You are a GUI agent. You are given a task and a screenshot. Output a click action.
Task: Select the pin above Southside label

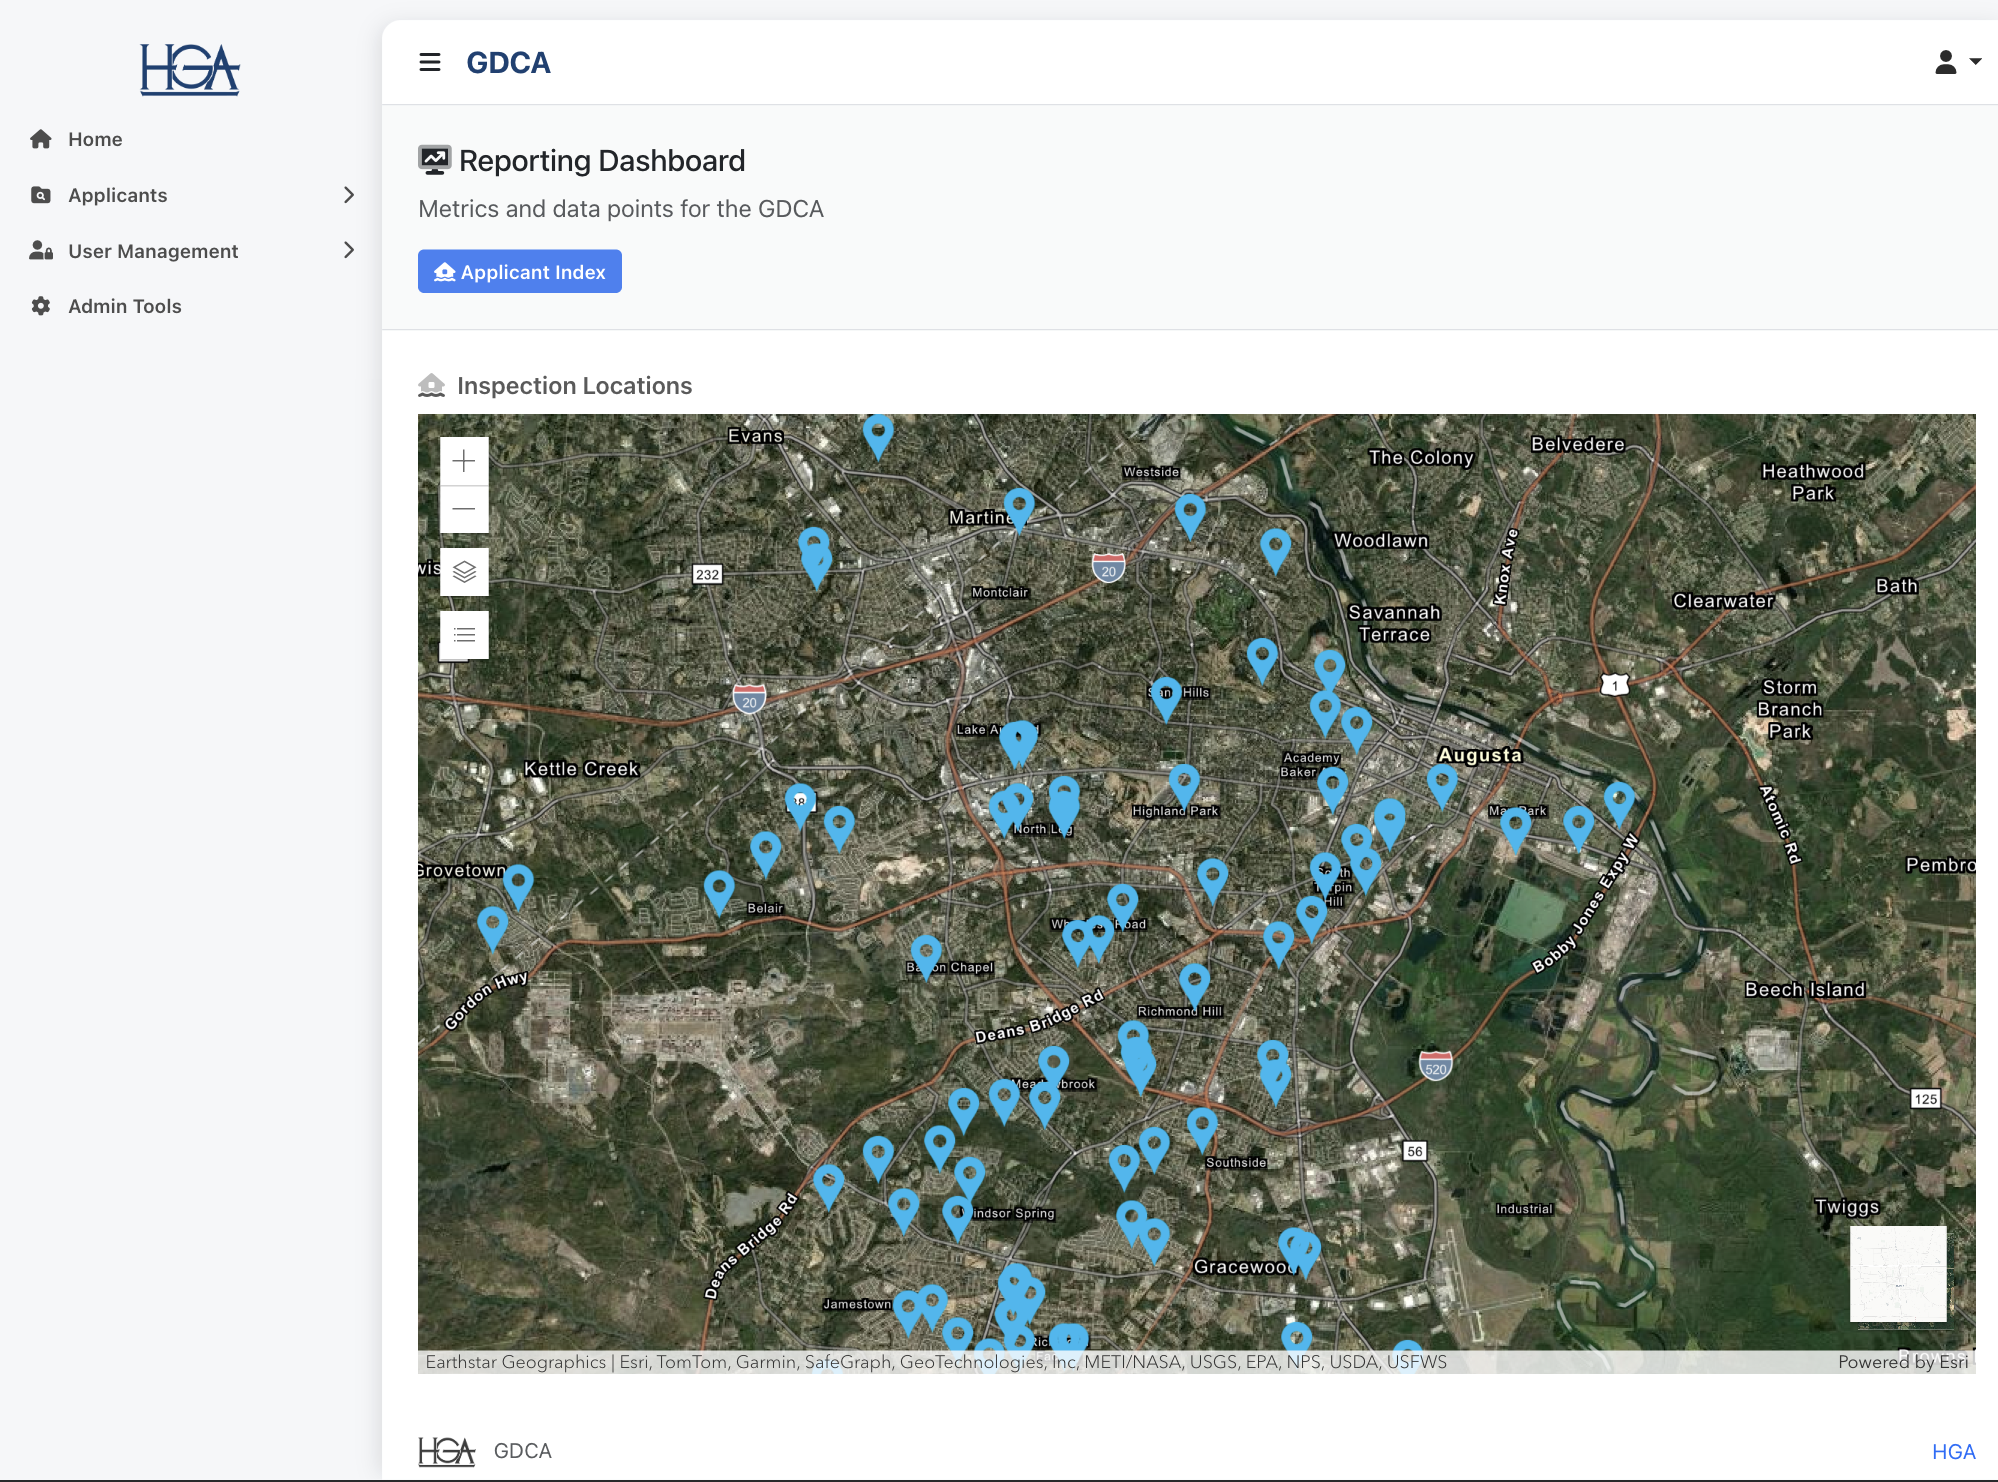click(x=1202, y=1130)
